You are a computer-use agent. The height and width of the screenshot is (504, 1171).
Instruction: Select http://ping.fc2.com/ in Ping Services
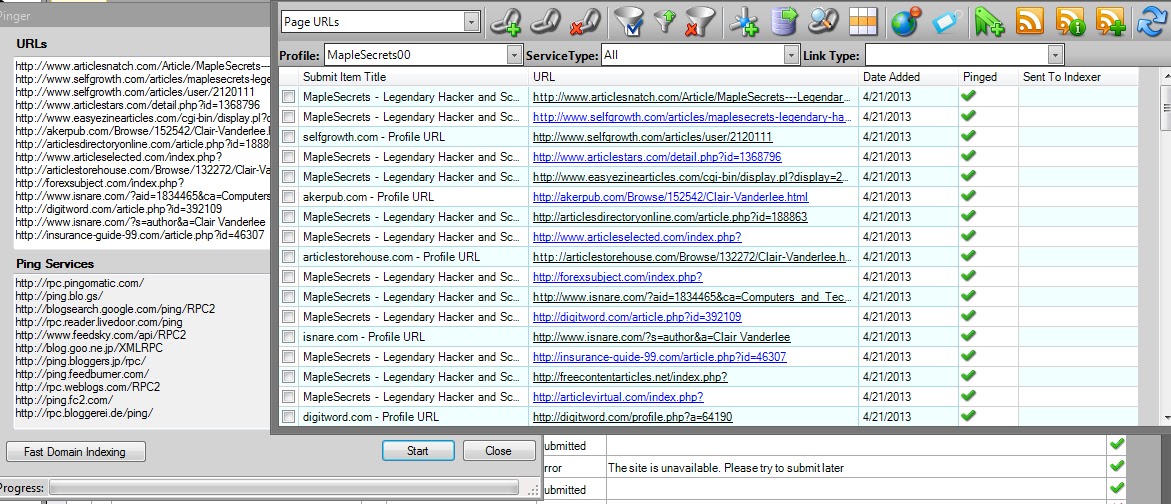64,400
